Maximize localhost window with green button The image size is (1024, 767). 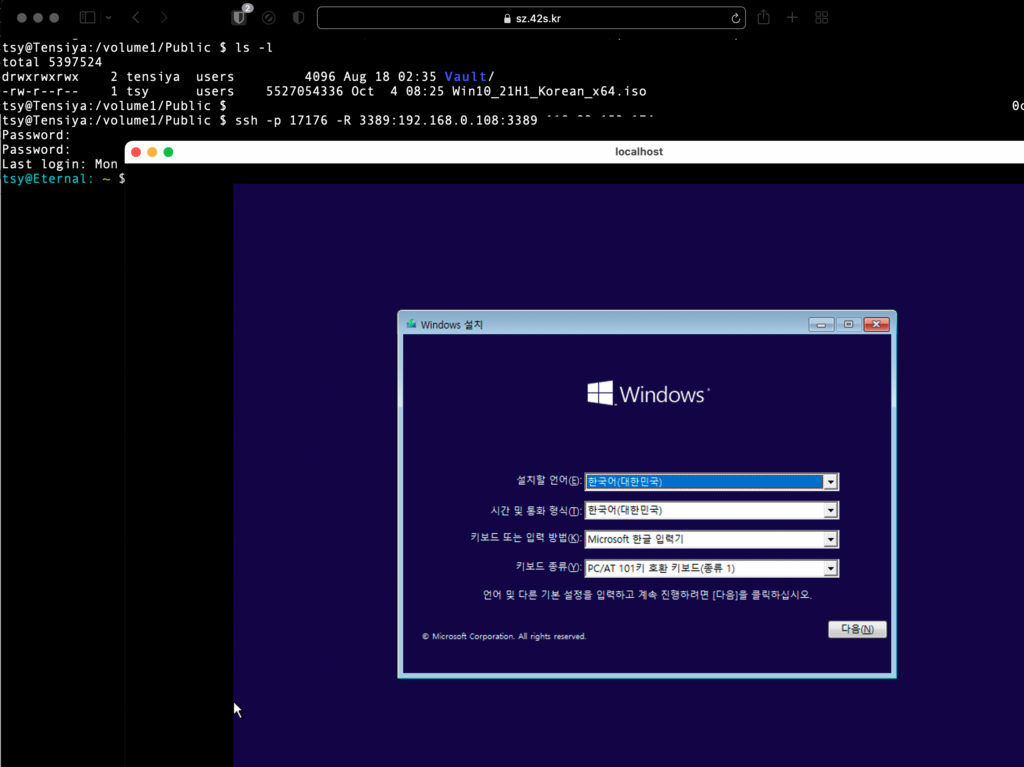point(168,152)
